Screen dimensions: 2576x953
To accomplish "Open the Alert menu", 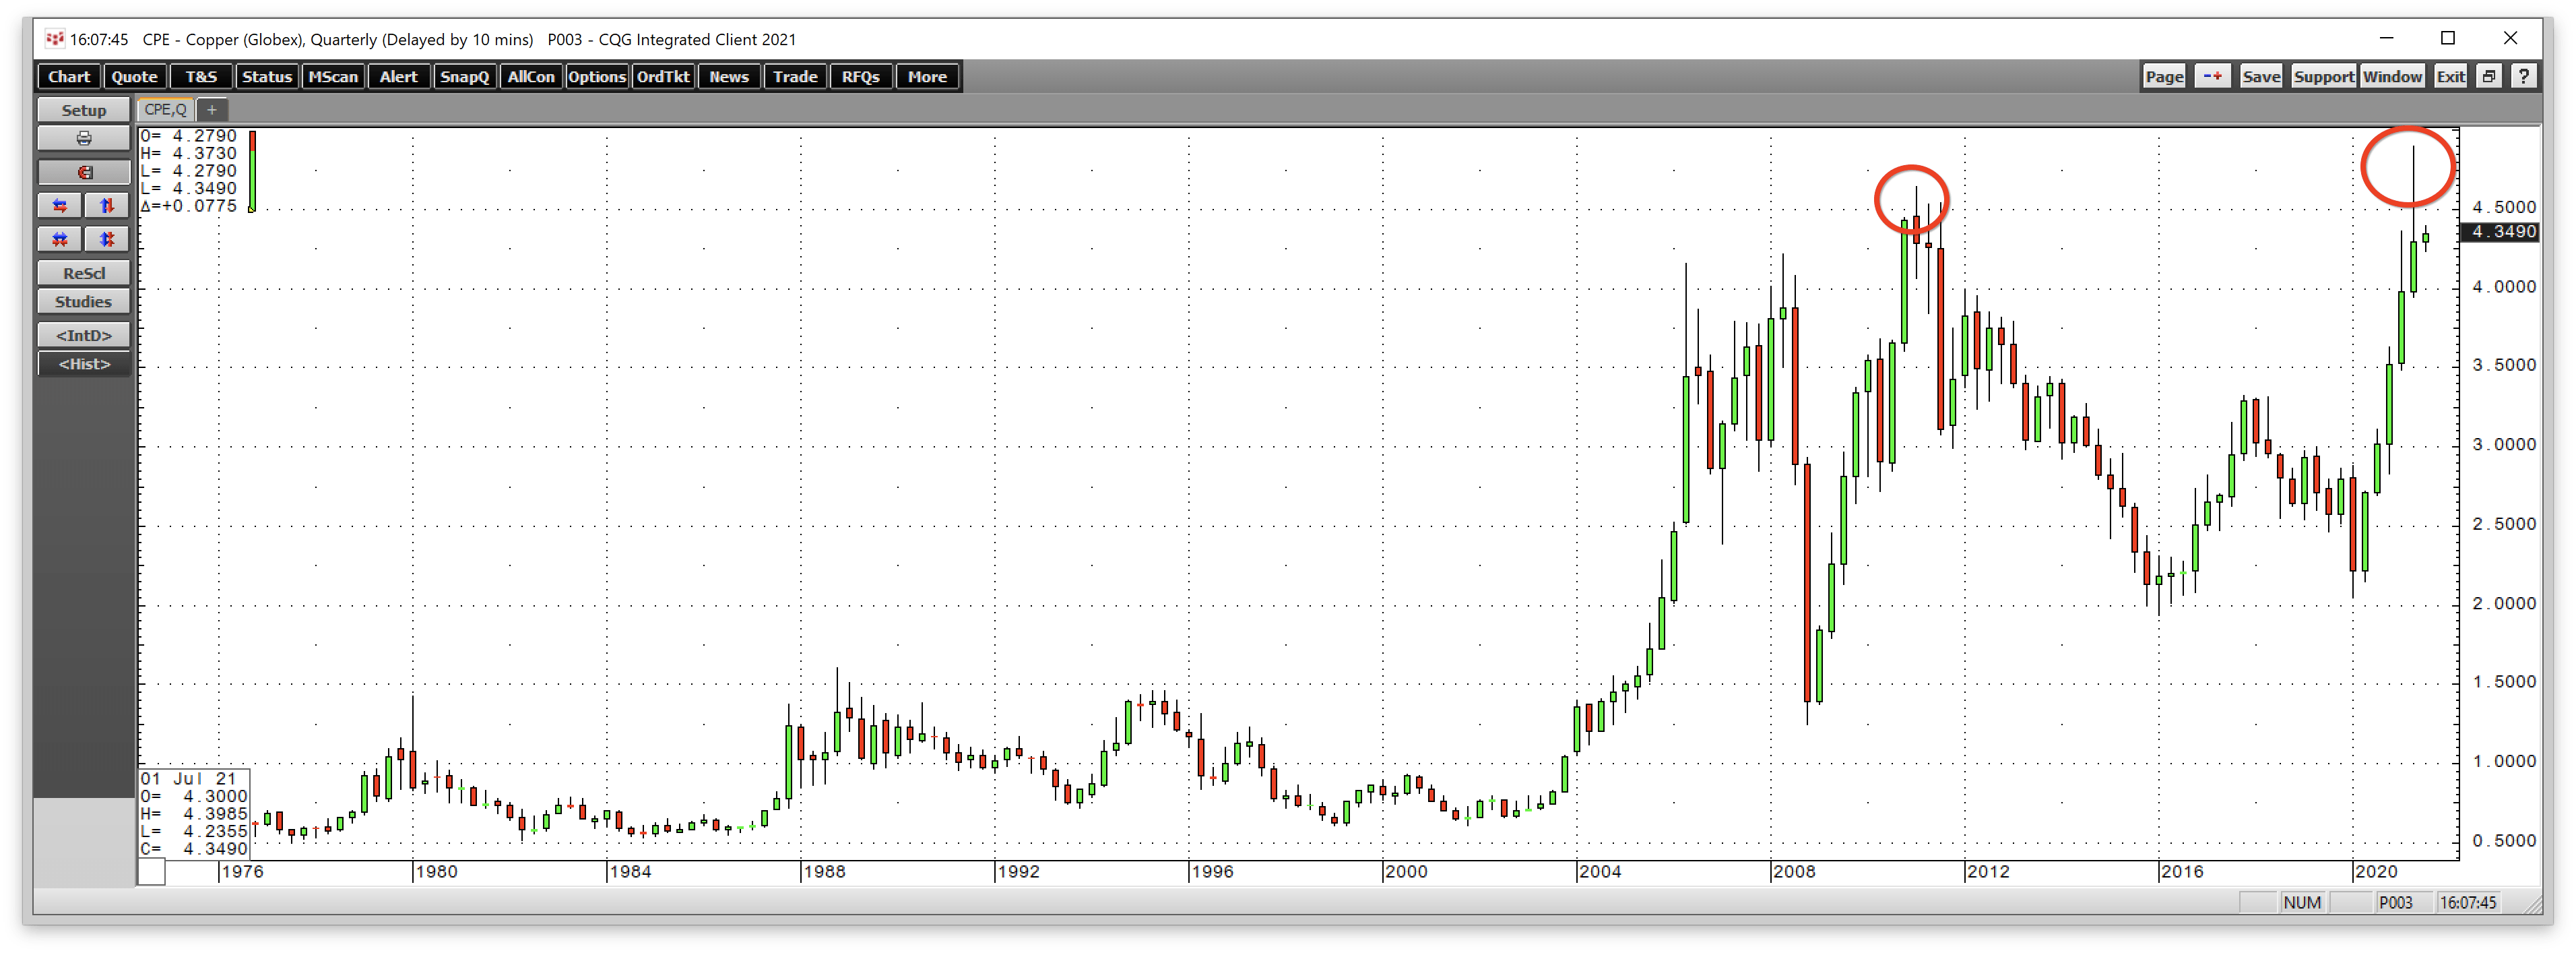I will point(399,76).
